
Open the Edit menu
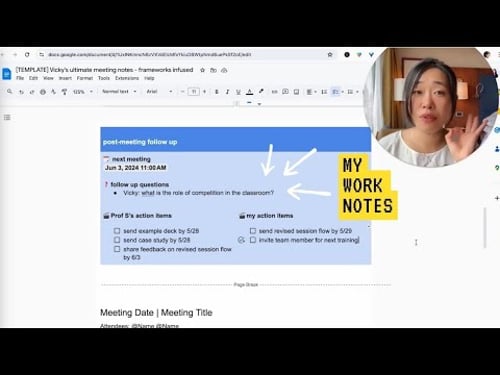pos(33,78)
